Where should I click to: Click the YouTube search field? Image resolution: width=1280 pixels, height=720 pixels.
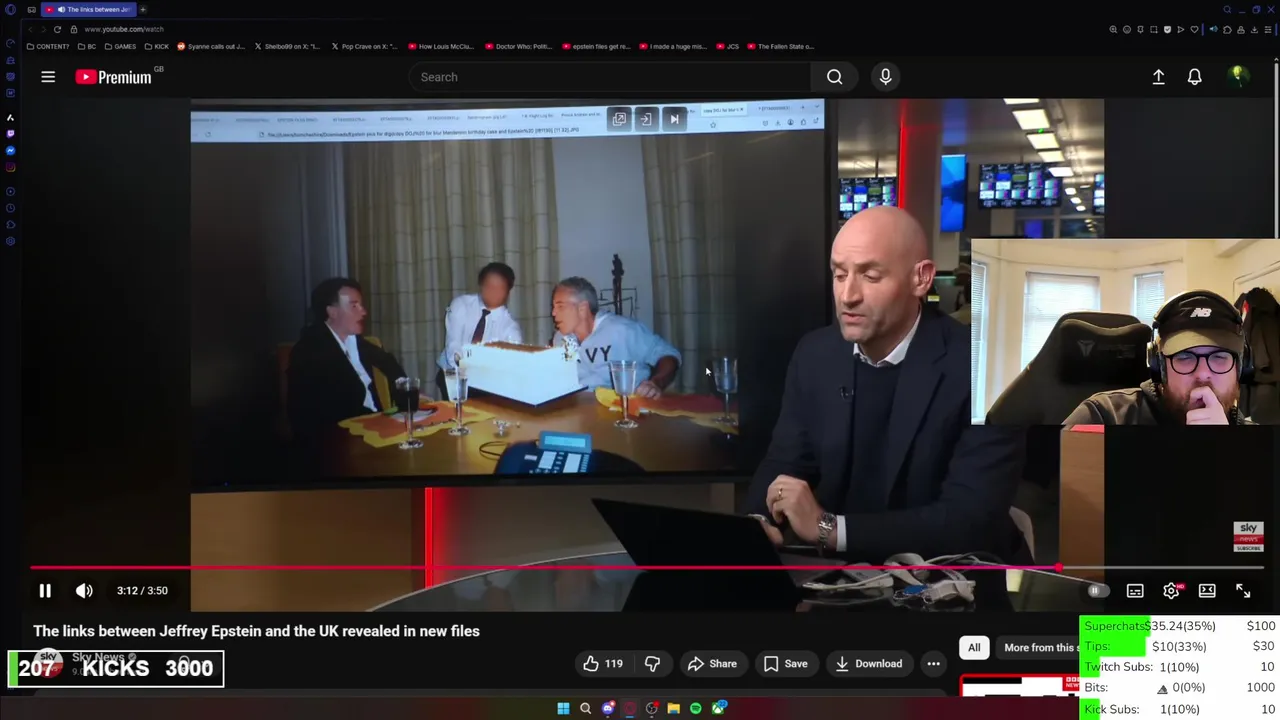pos(610,77)
